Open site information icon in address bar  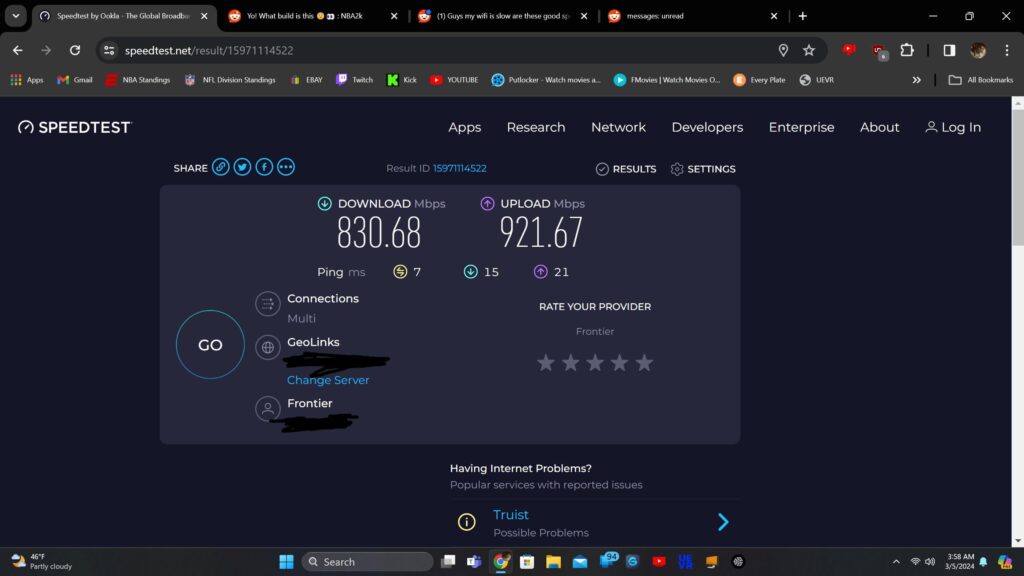[x=109, y=50]
